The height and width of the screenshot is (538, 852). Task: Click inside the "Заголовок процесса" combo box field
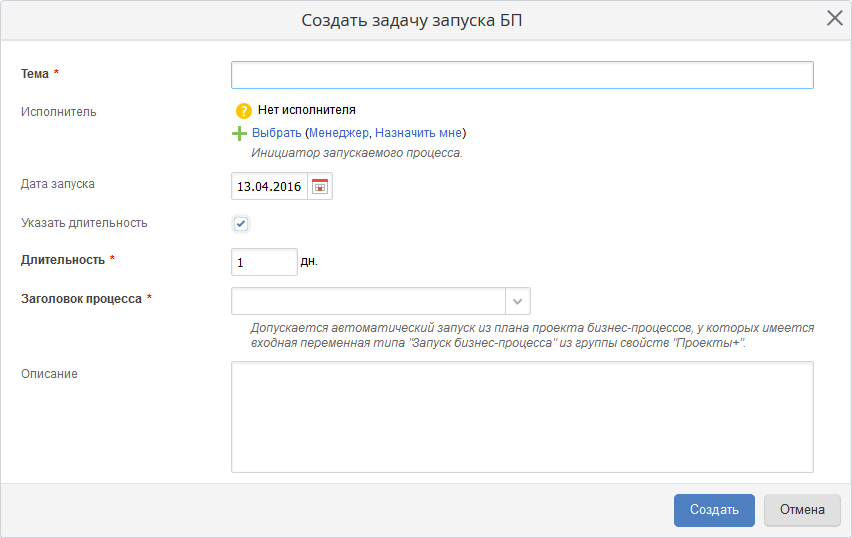coord(368,301)
